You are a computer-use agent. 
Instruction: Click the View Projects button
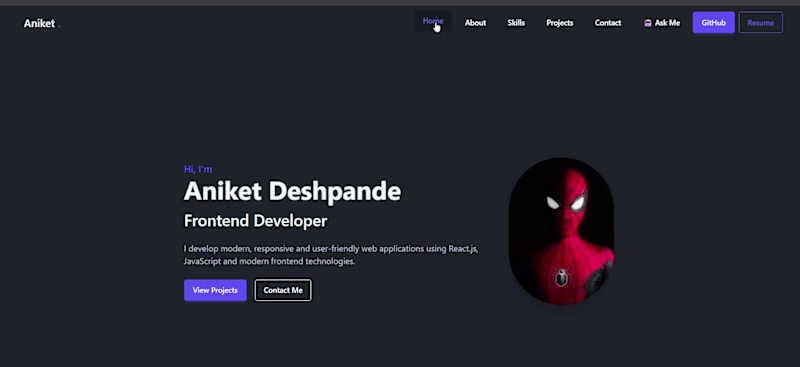[x=215, y=290]
